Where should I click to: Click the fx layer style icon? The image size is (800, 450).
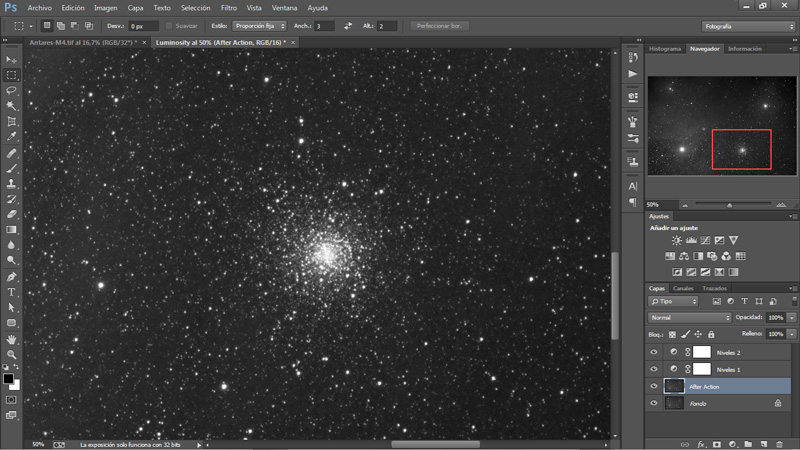click(x=702, y=442)
